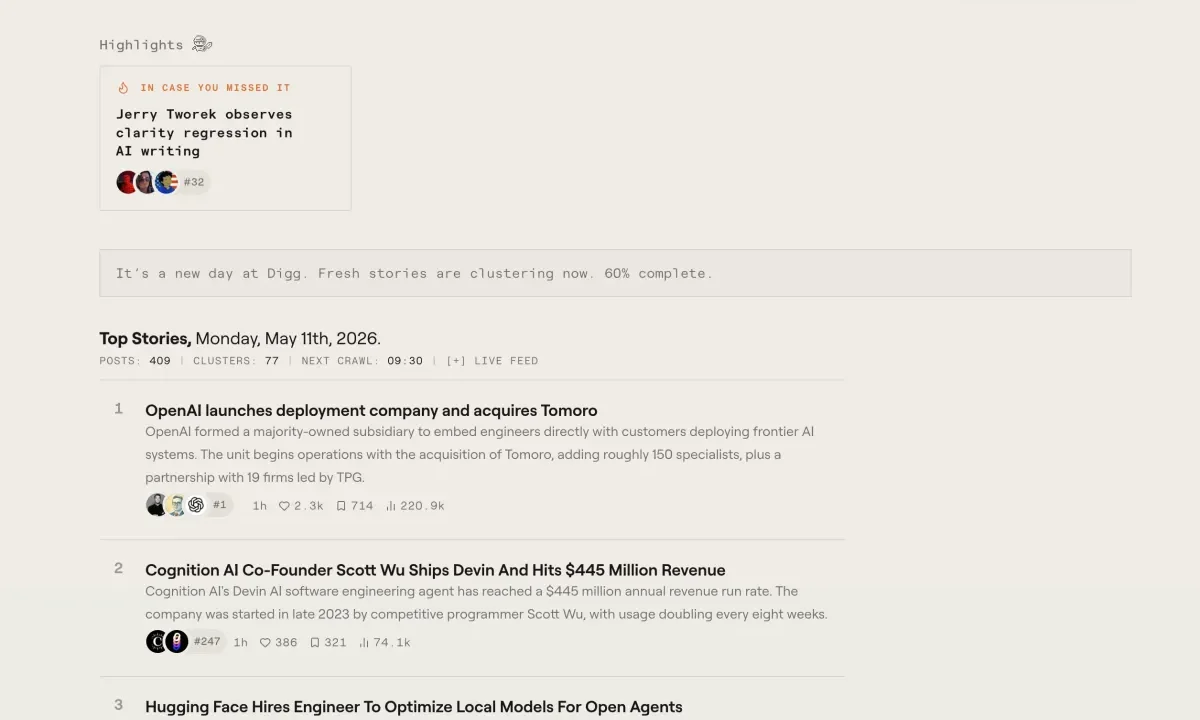Bookmark the Cognition story showing 321 saves

tap(328, 643)
